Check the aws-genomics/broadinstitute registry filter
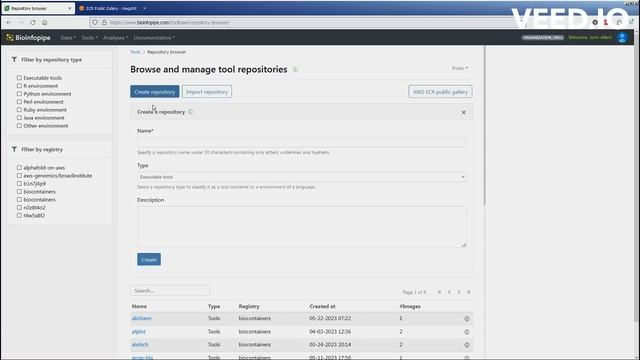 point(19,176)
